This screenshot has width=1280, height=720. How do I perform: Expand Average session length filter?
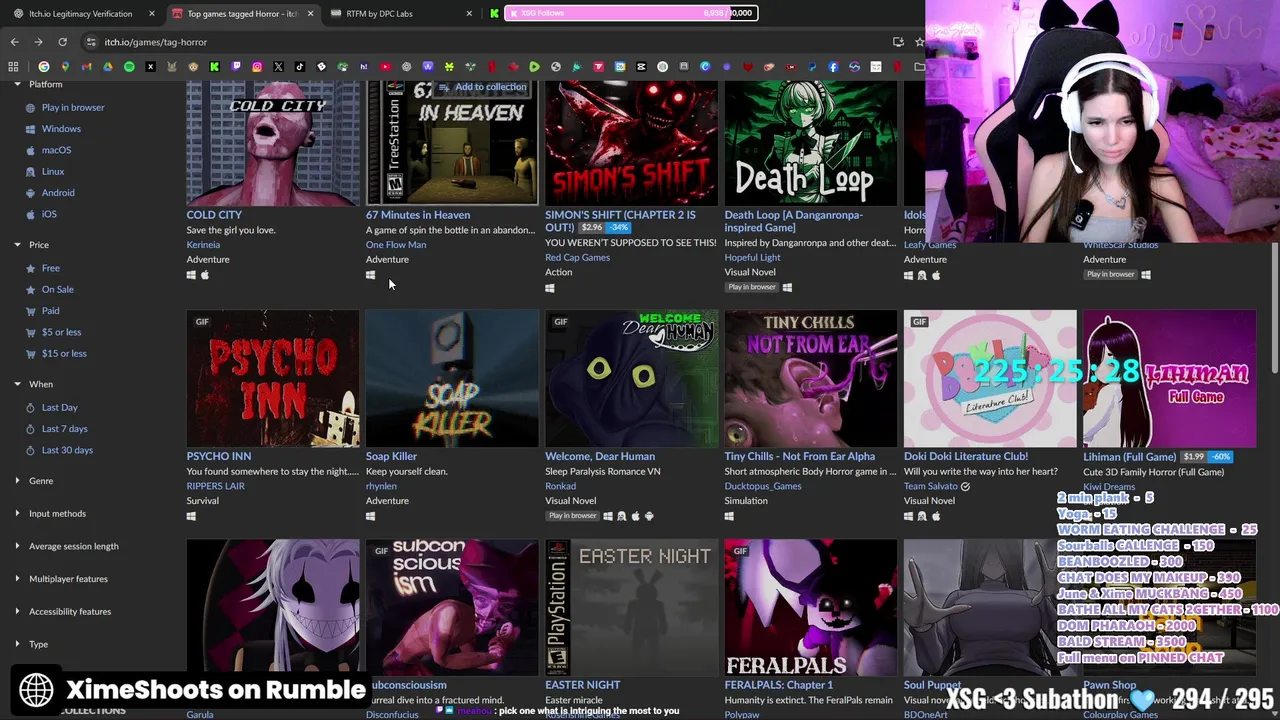65,546
